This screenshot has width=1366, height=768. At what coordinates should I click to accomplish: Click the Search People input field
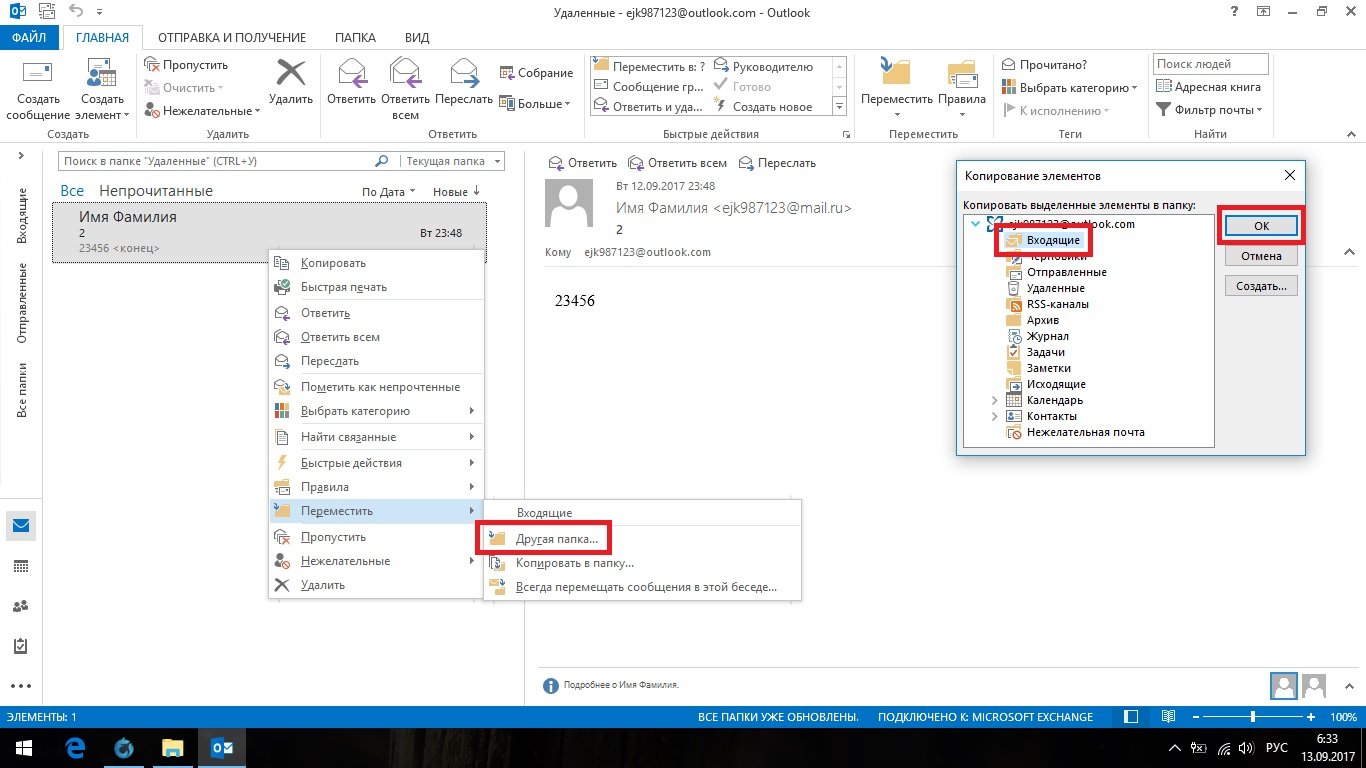pyautogui.click(x=1211, y=64)
